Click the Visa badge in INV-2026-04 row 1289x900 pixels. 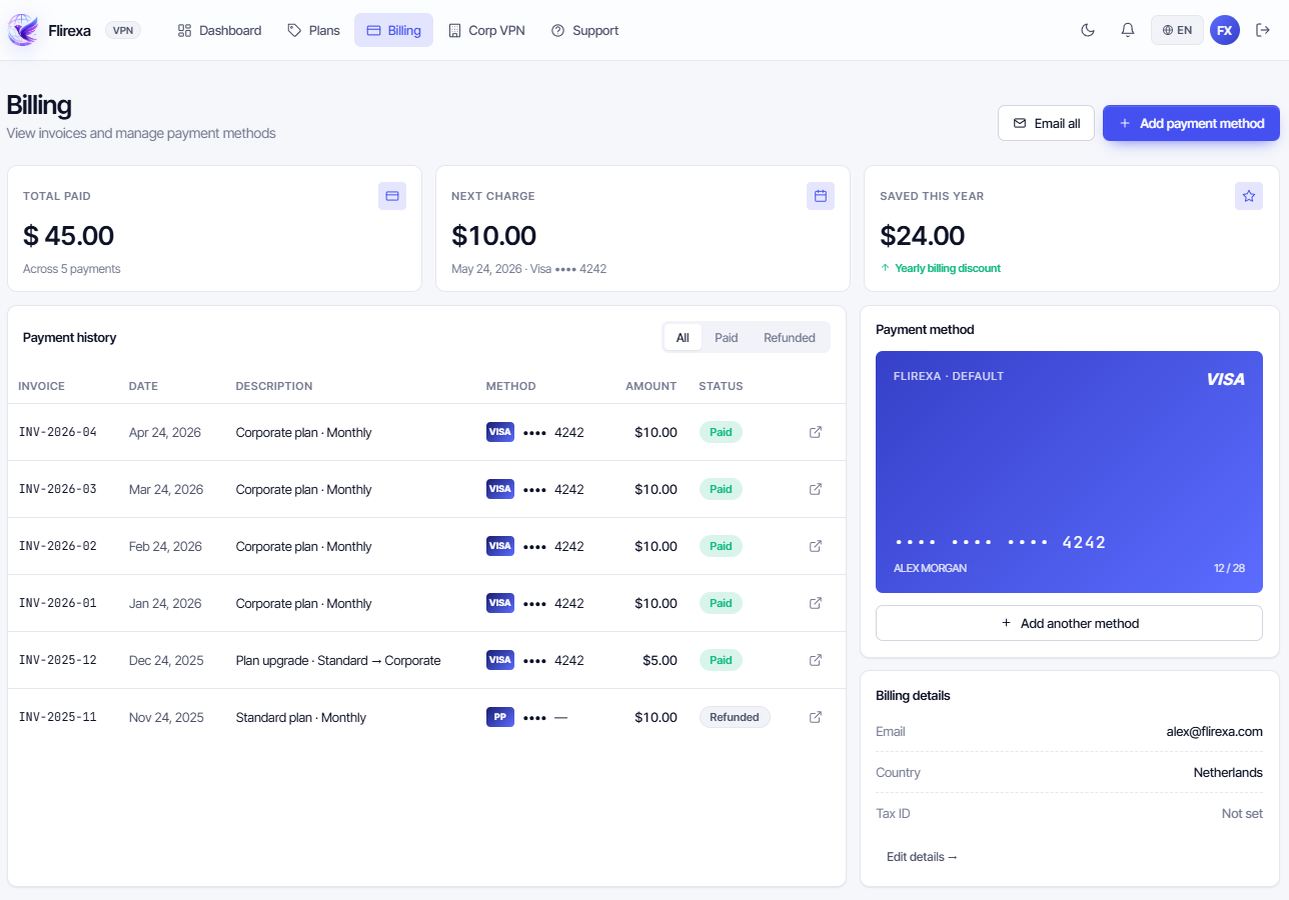500,432
